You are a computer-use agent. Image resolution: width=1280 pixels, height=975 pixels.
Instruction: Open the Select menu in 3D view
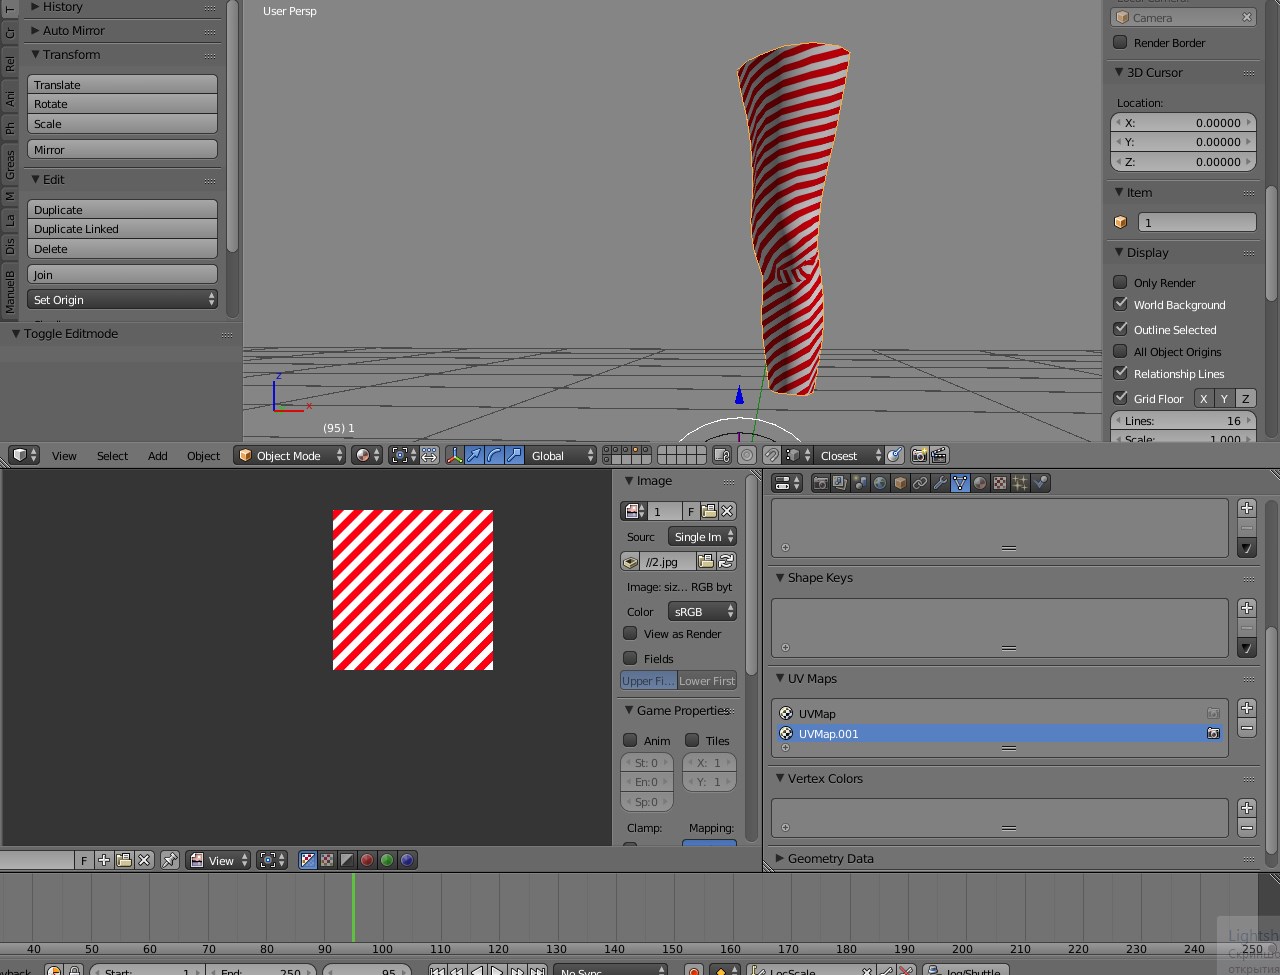[111, 455]
